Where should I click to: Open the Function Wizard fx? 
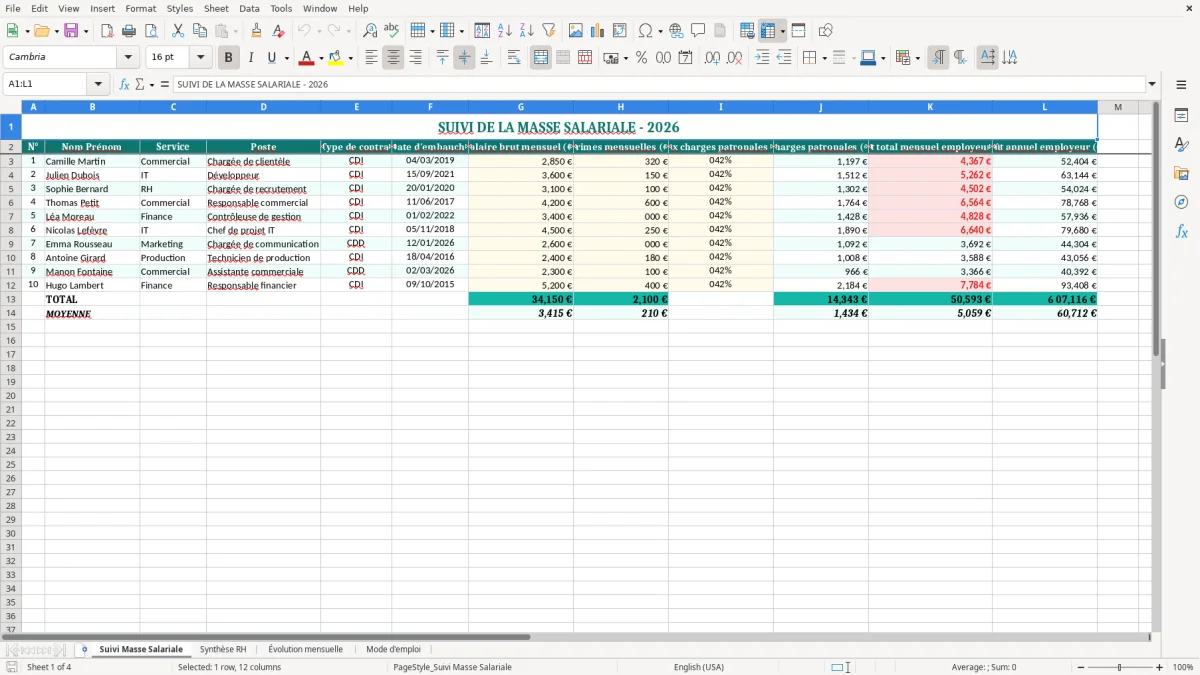tap(125, 84)
